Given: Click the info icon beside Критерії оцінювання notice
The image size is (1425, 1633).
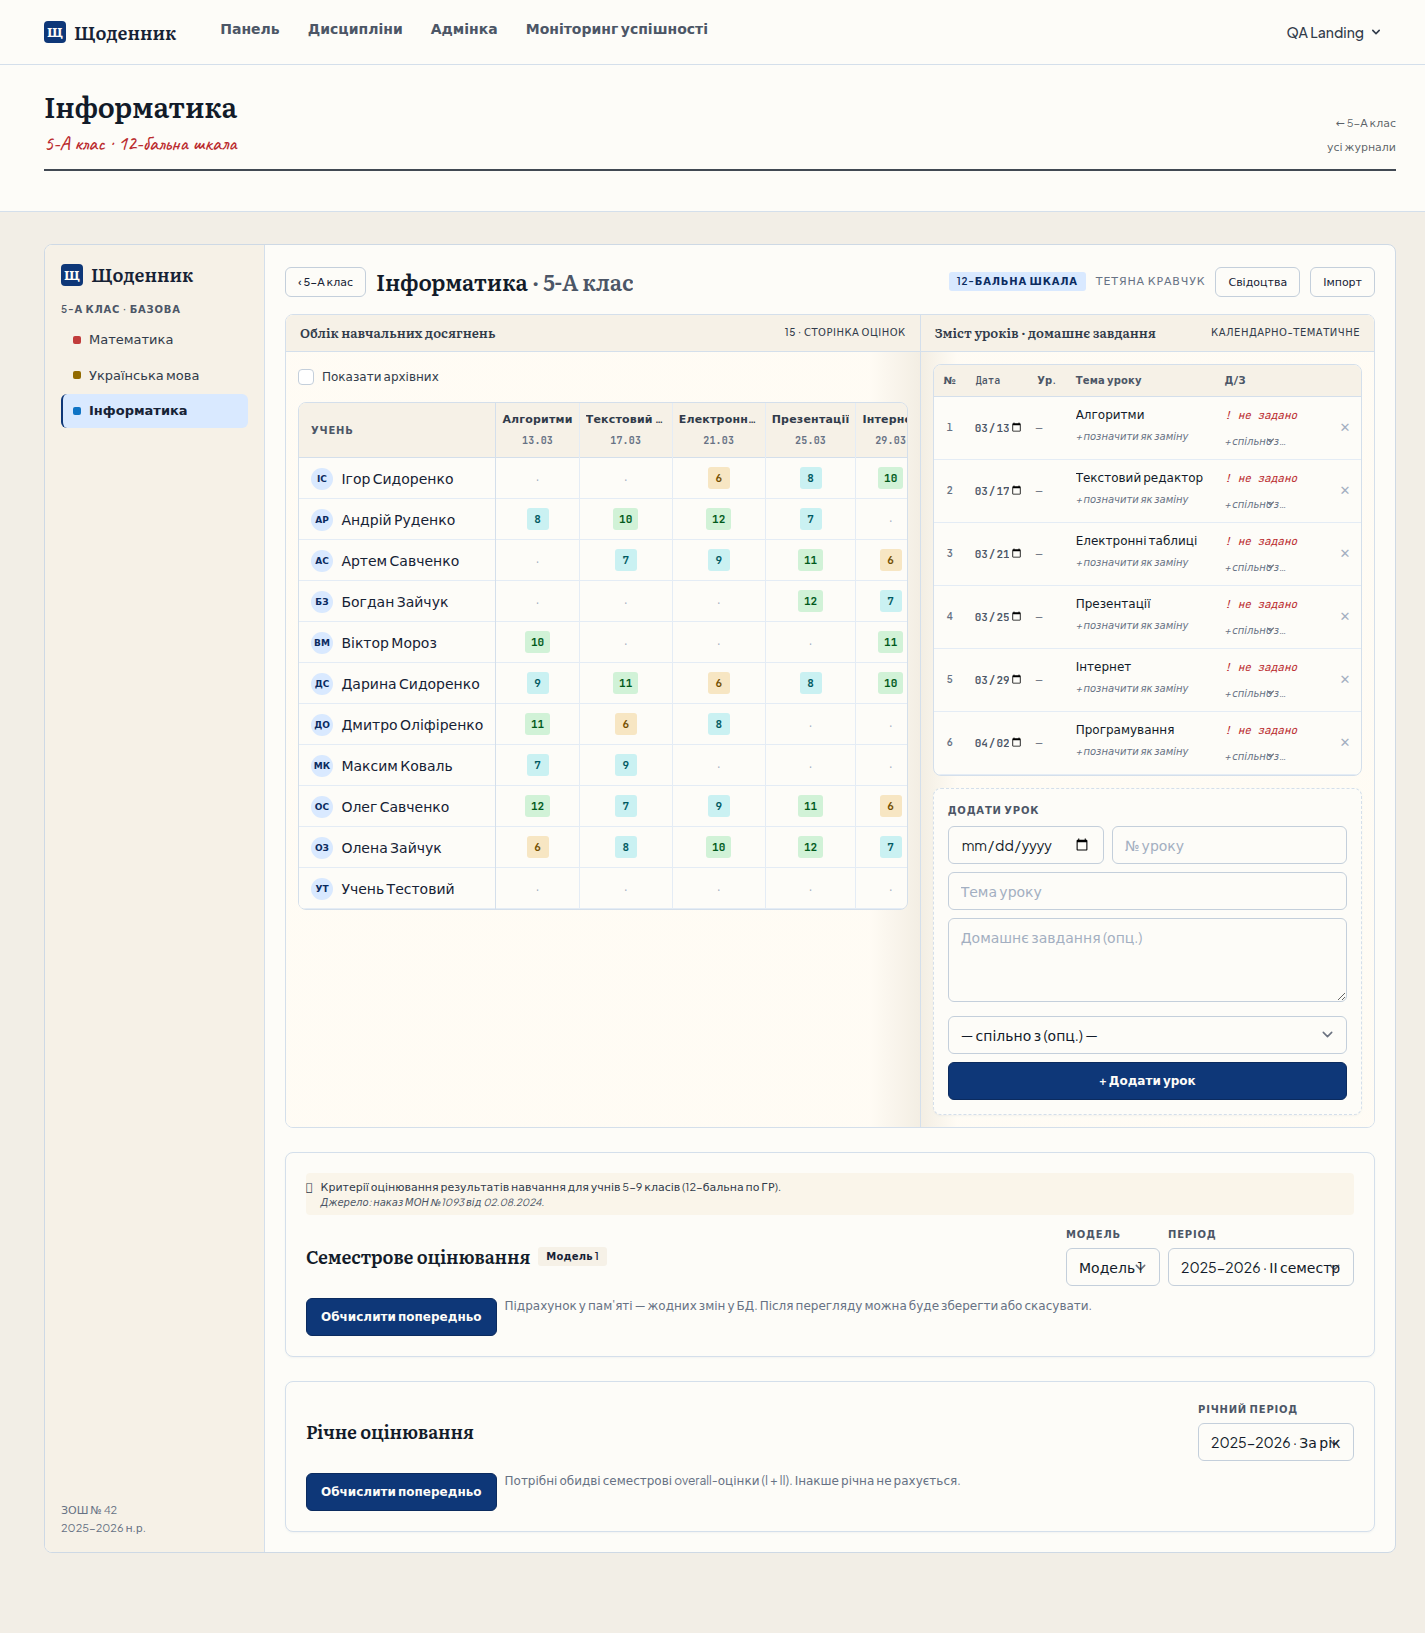Looking at the screenshot, I should [x=309, y=1188].
